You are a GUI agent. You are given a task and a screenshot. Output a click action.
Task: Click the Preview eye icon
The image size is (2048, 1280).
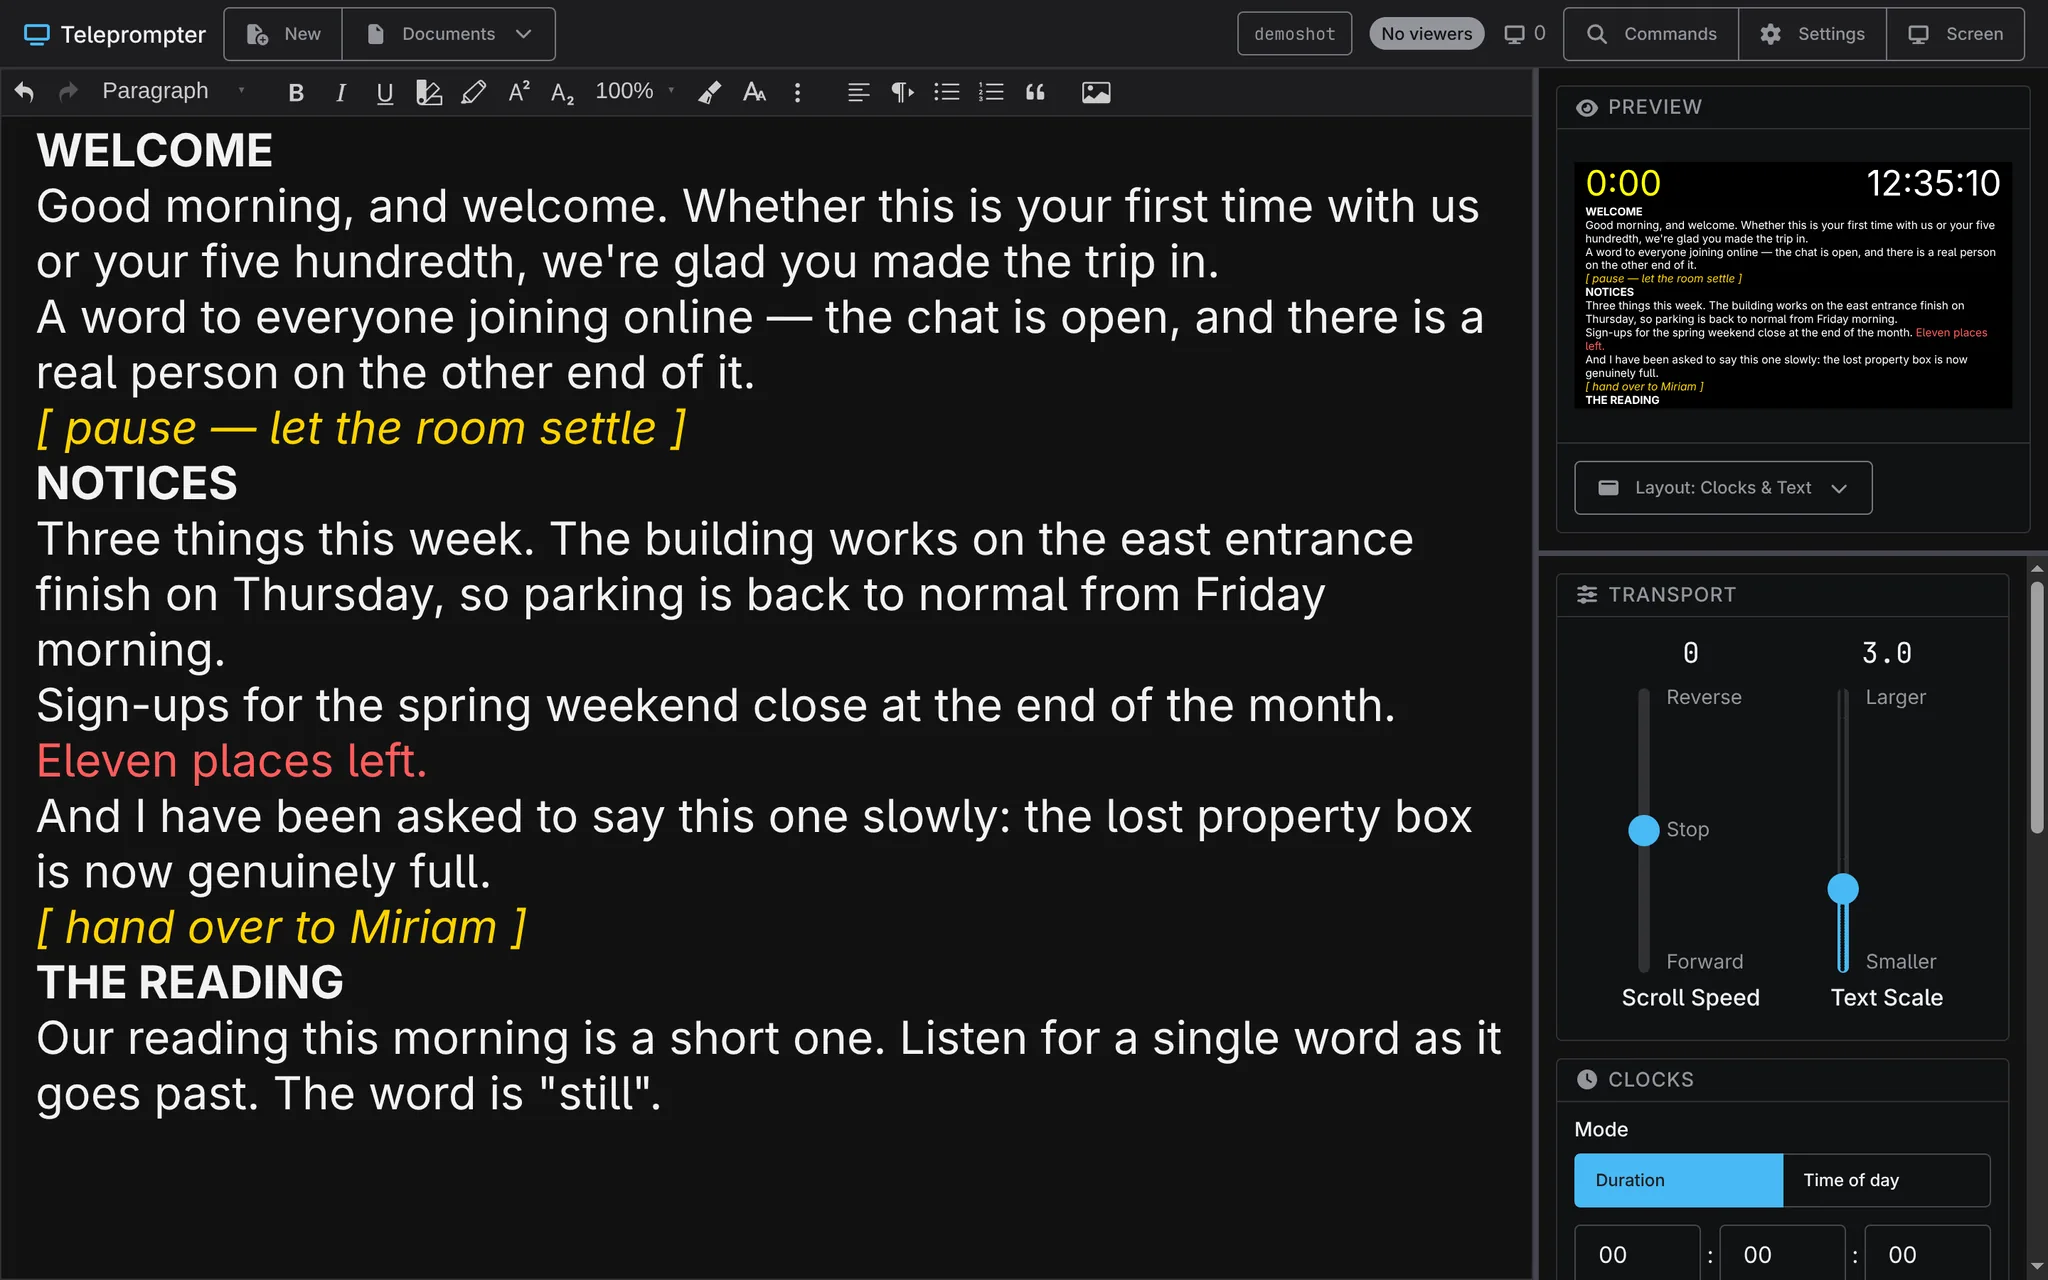click(x=1586, y=107)
